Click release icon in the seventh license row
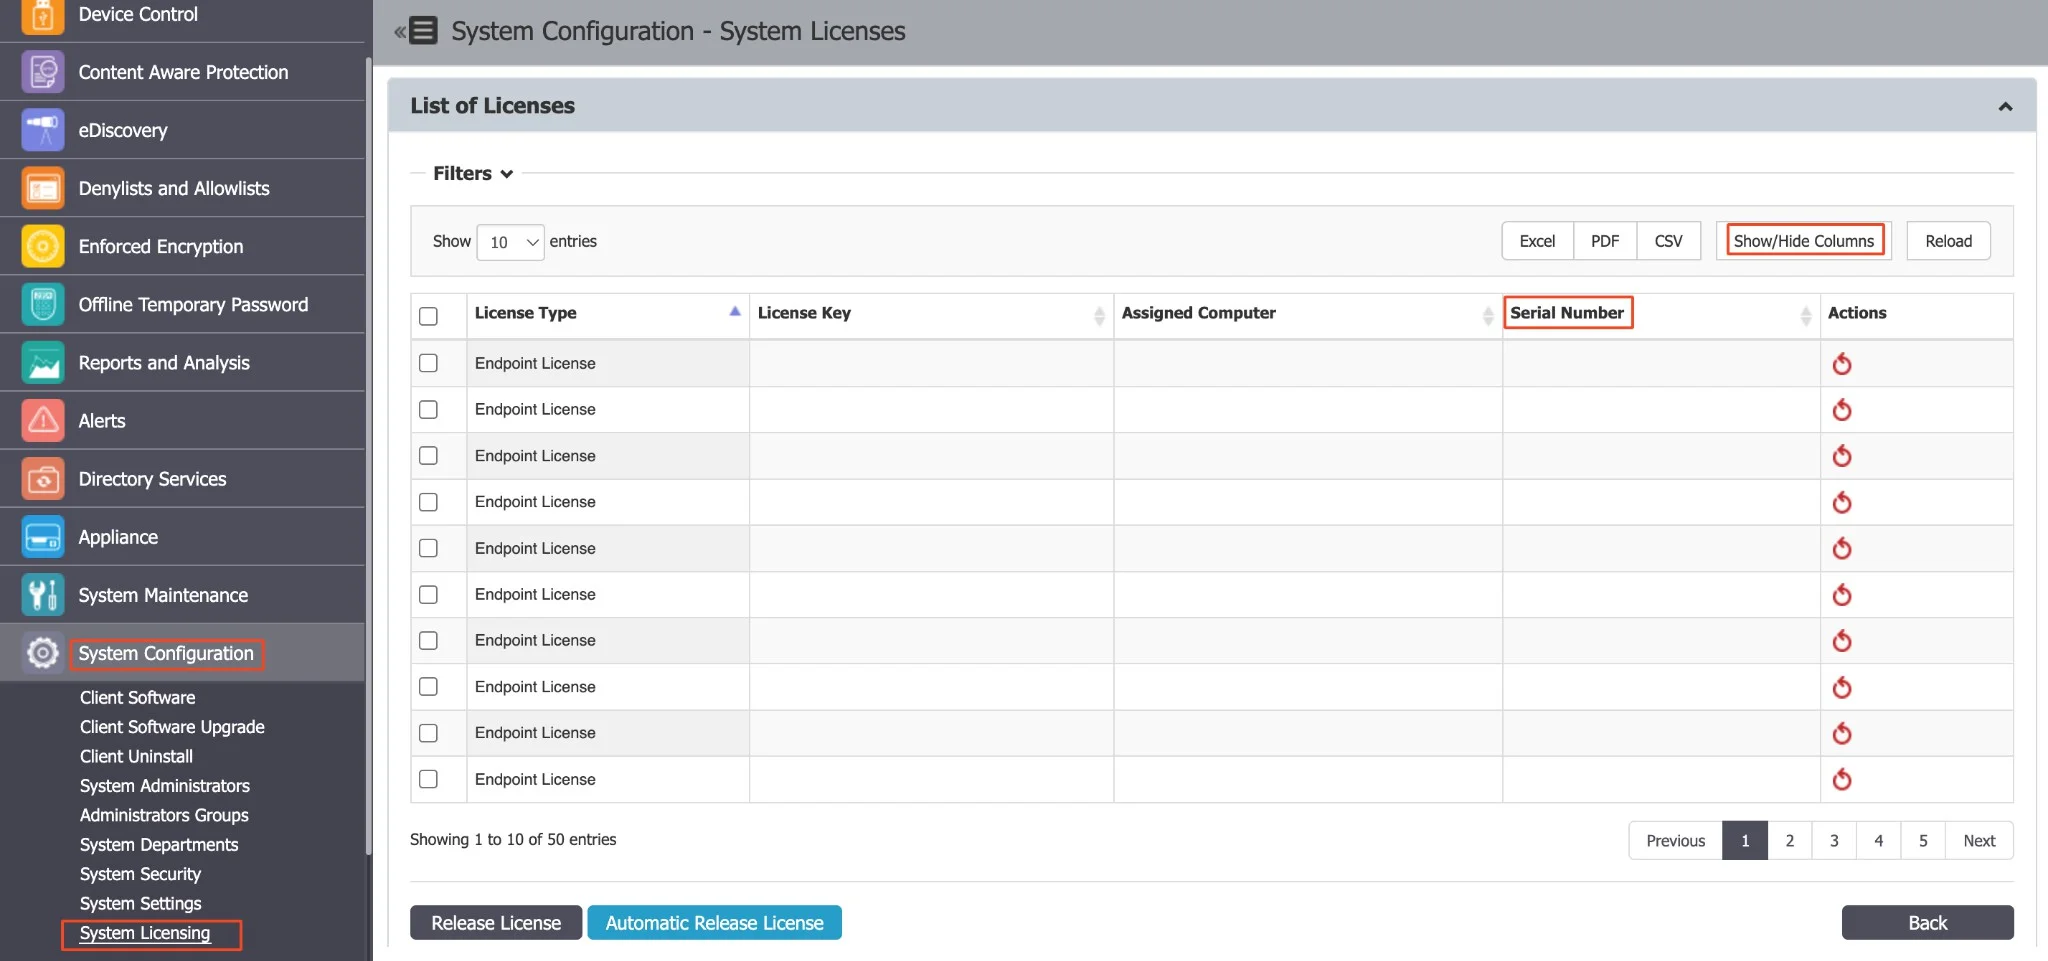The image size is (2048, 961). (1841, 640)
